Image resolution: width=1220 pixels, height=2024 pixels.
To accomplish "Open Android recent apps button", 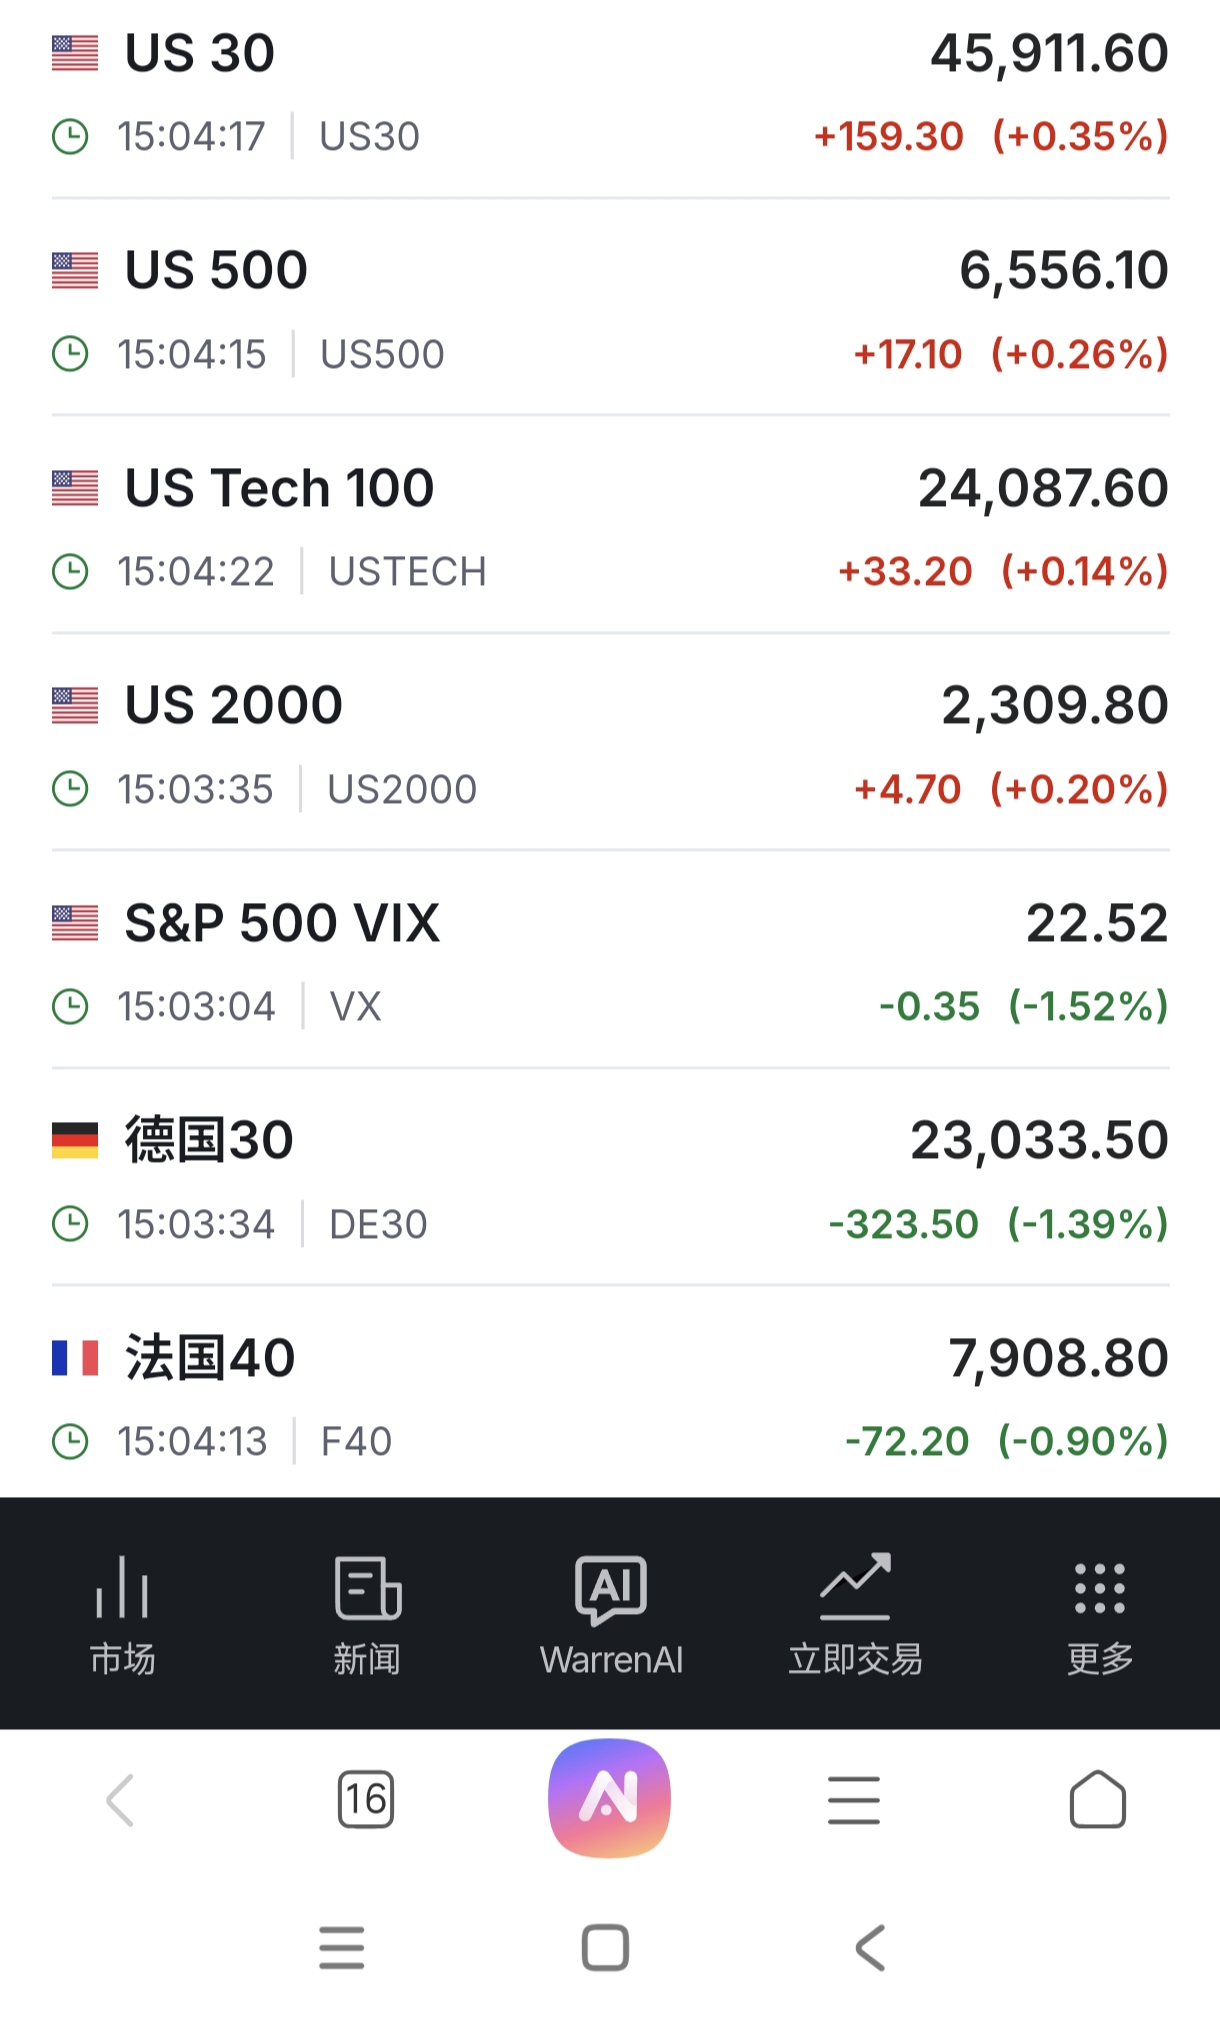I will (341, 1948).
